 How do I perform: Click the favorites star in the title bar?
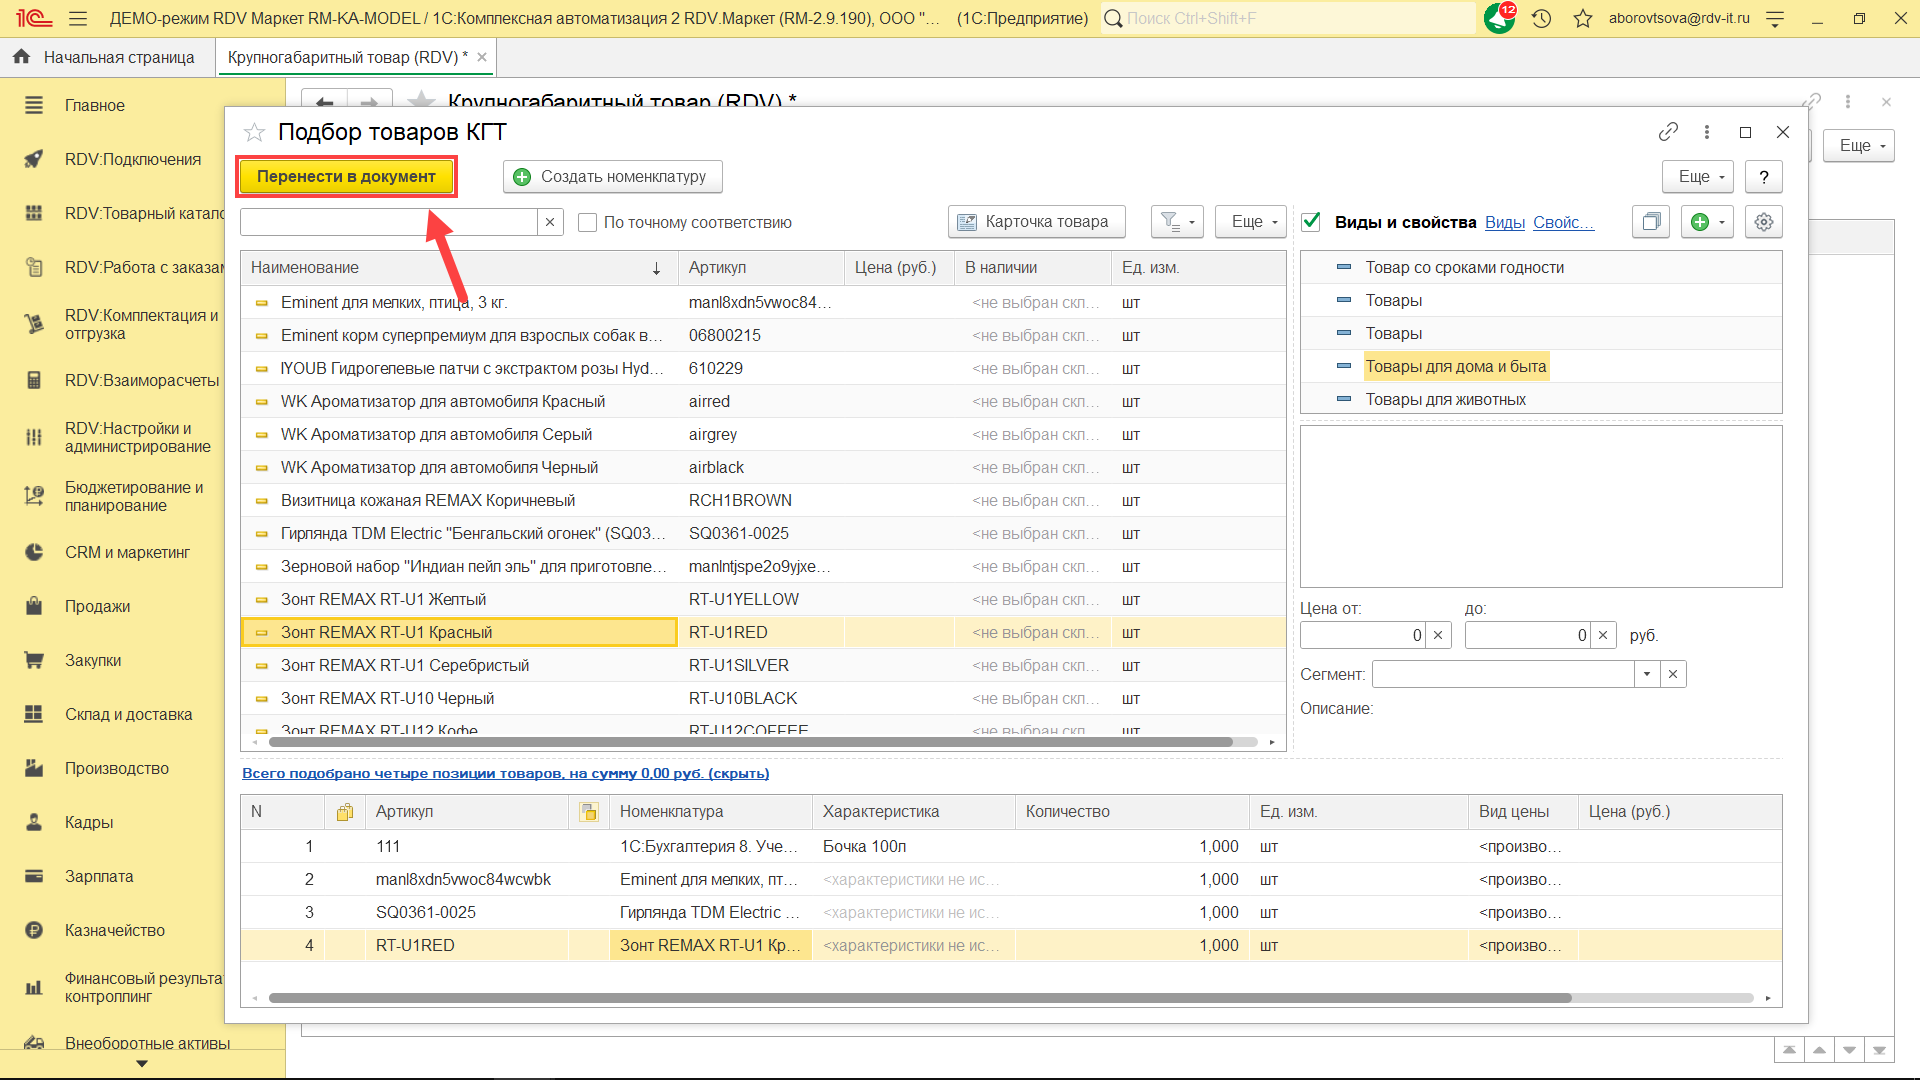[1582, 18]
